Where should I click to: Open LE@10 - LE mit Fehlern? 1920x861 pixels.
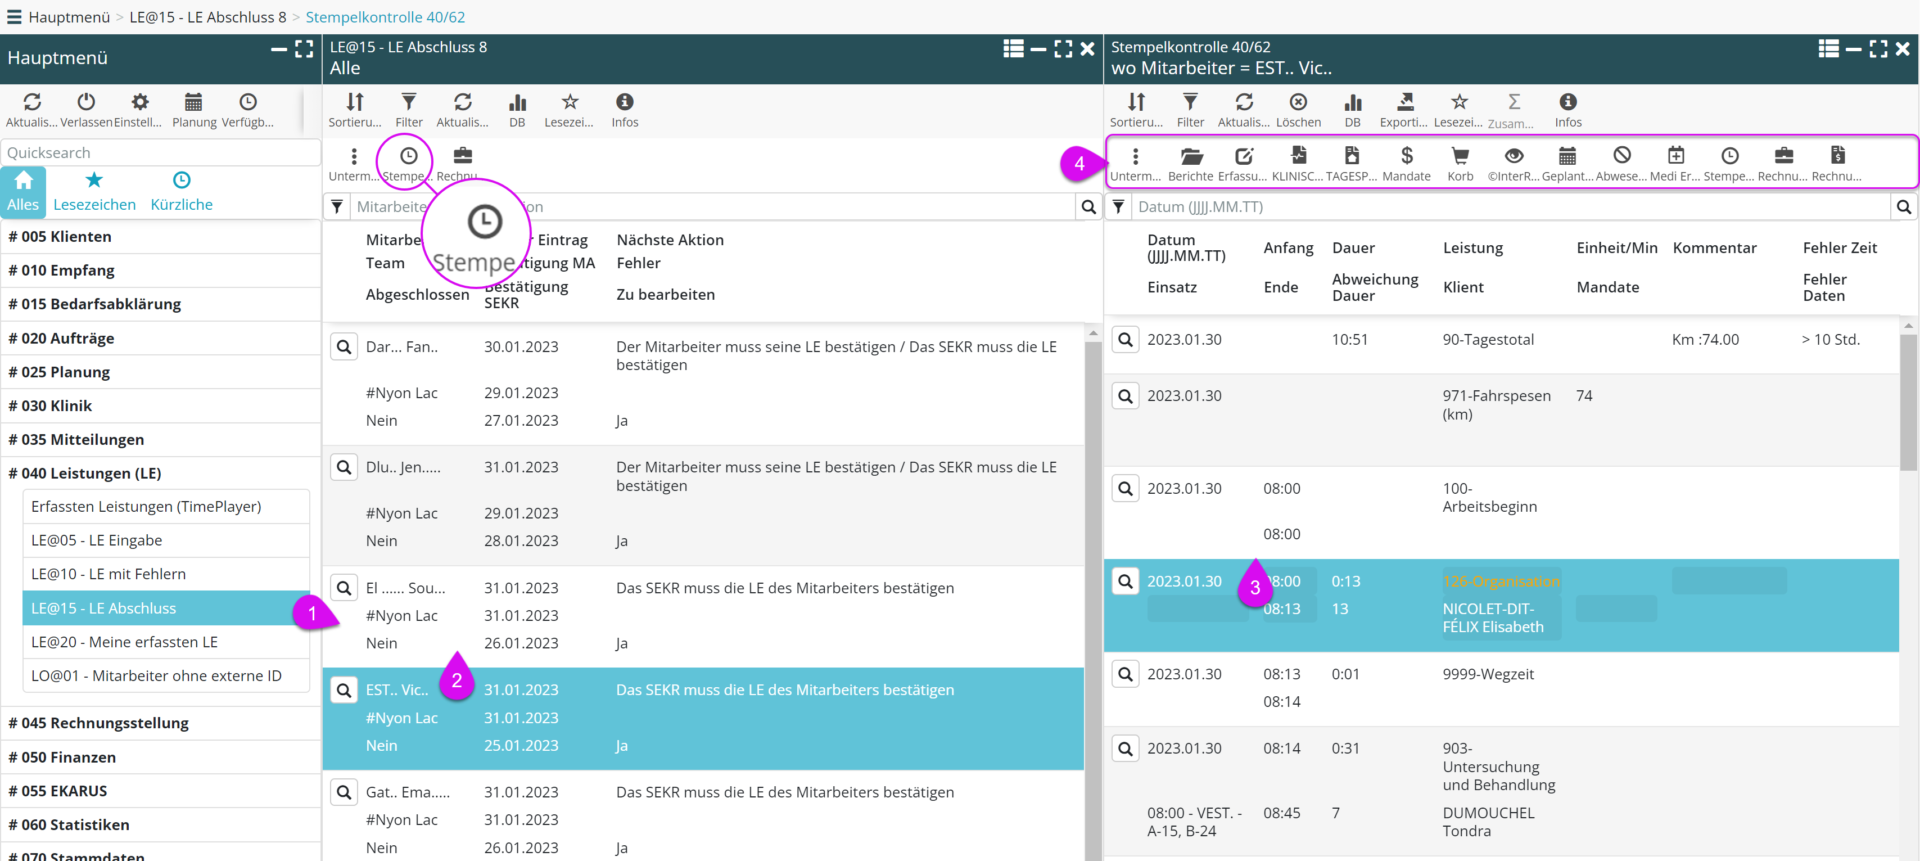click(108, 574)
